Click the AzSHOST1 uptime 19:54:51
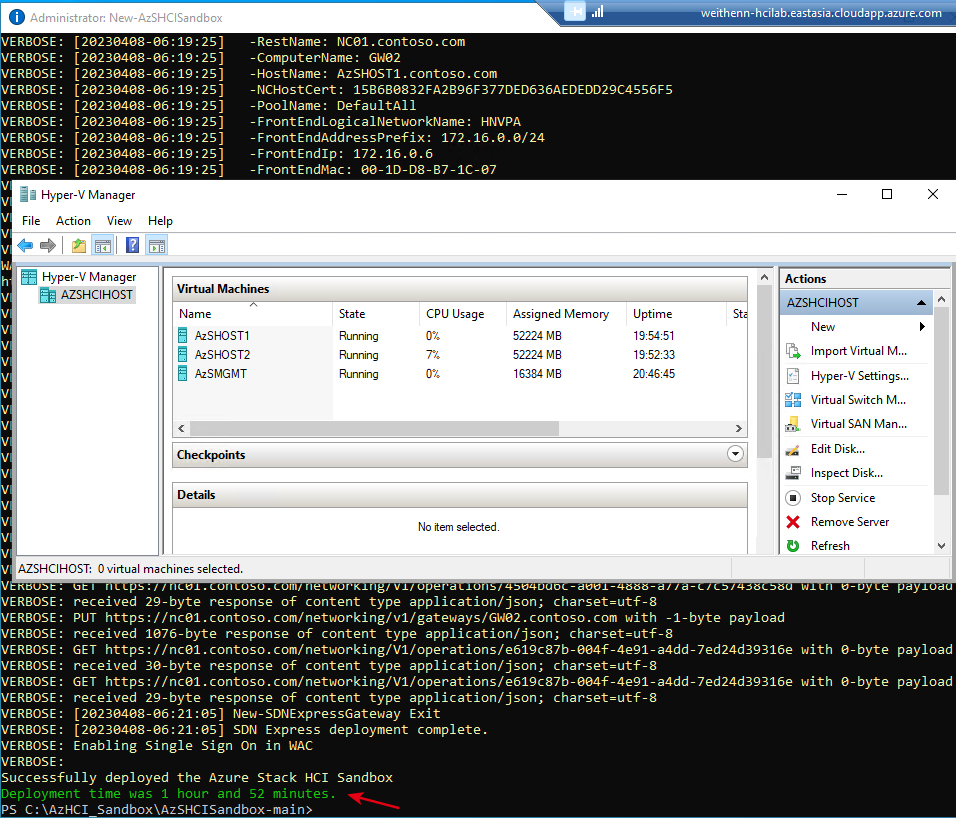The image size is (956, 818). coord(654,335)
